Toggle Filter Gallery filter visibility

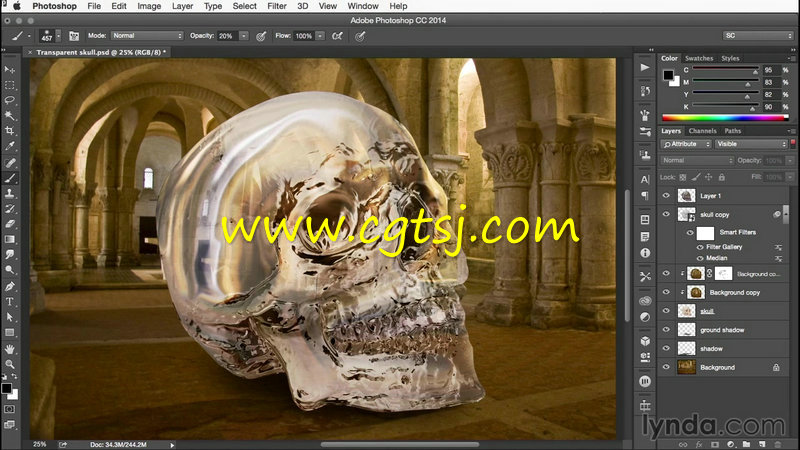point(700,247)
